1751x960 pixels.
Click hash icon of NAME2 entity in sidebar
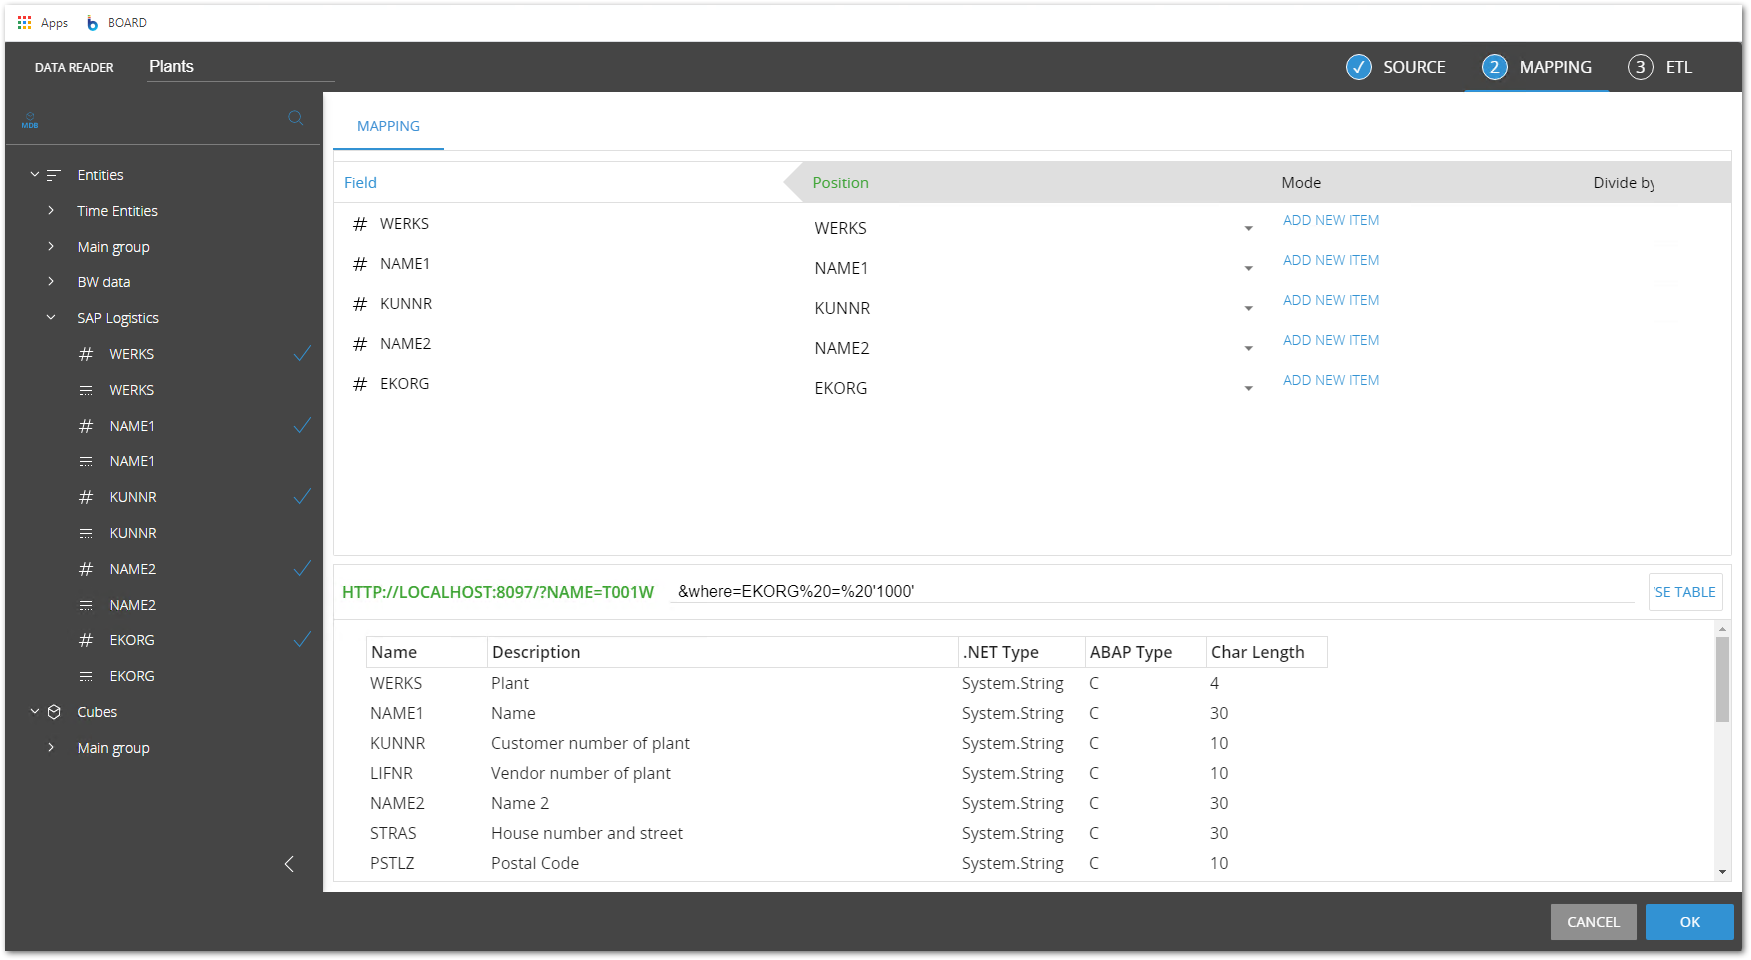point(86,569)
